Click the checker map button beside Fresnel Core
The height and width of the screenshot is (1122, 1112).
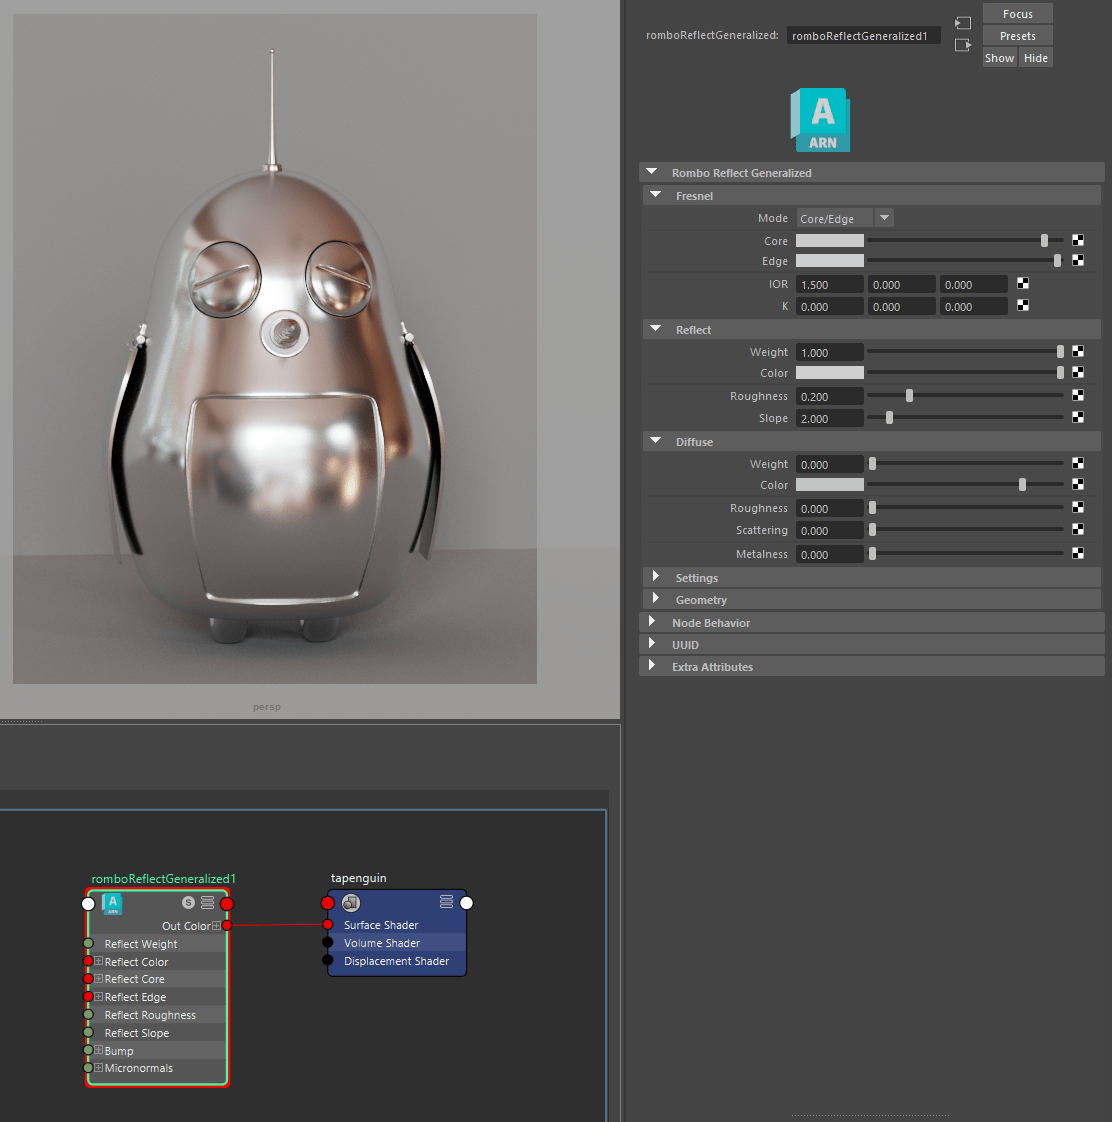tap(1078, 239)
